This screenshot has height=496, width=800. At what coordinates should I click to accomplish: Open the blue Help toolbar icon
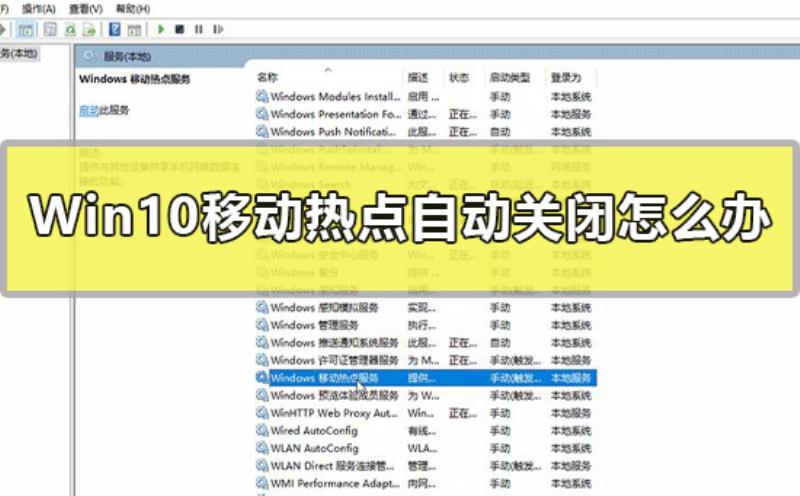[115, 30]
